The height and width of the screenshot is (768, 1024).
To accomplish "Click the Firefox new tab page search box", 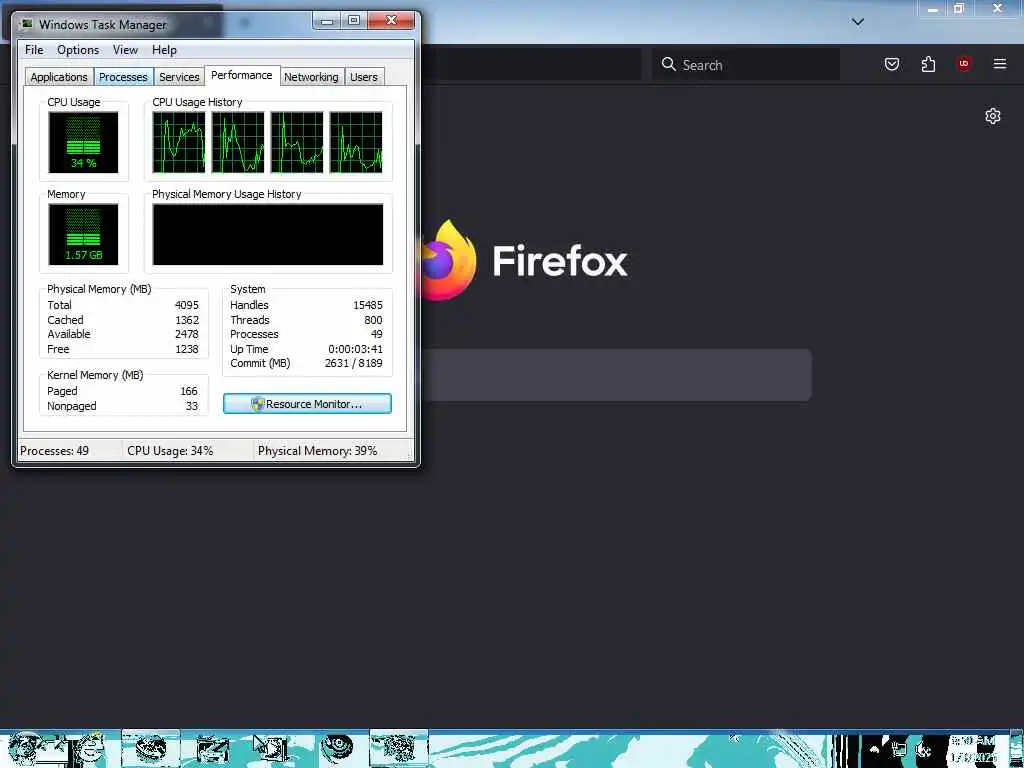I will (x=616, y=375).
